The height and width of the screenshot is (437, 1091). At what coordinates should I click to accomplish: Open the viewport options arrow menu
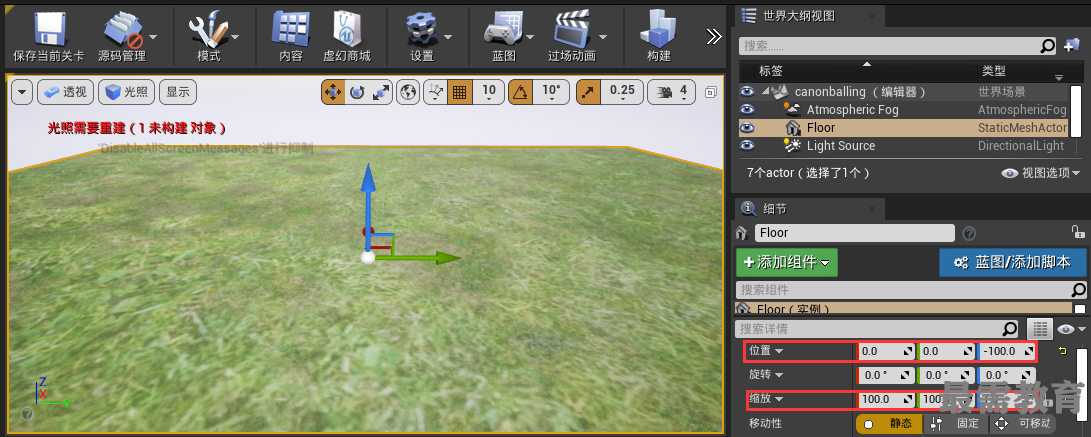(22, 92)
